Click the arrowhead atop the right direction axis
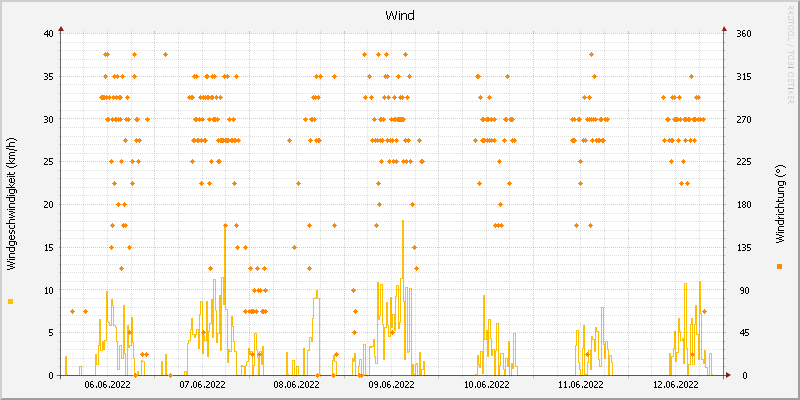Image resolution: width=800 pixels, height=400 pixels. click(x=724, y=29)
